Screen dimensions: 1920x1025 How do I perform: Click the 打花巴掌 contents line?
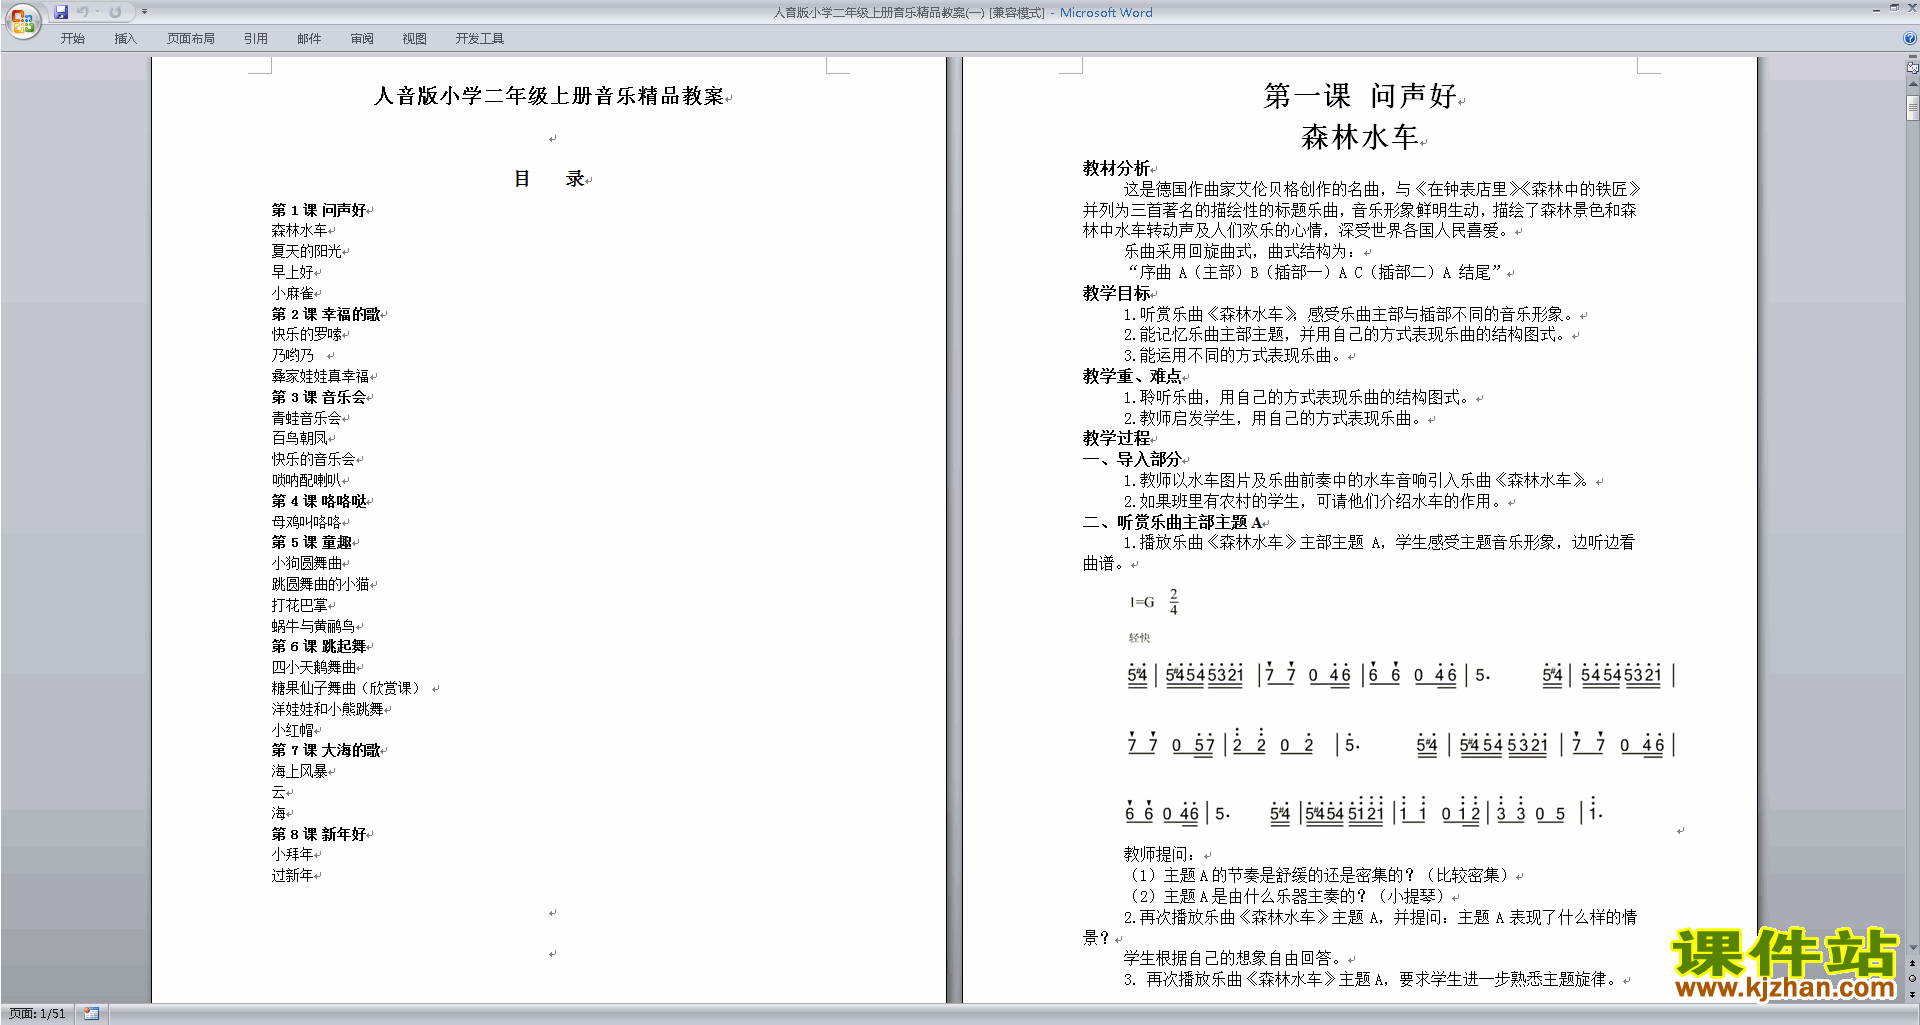tap(300, 605)
